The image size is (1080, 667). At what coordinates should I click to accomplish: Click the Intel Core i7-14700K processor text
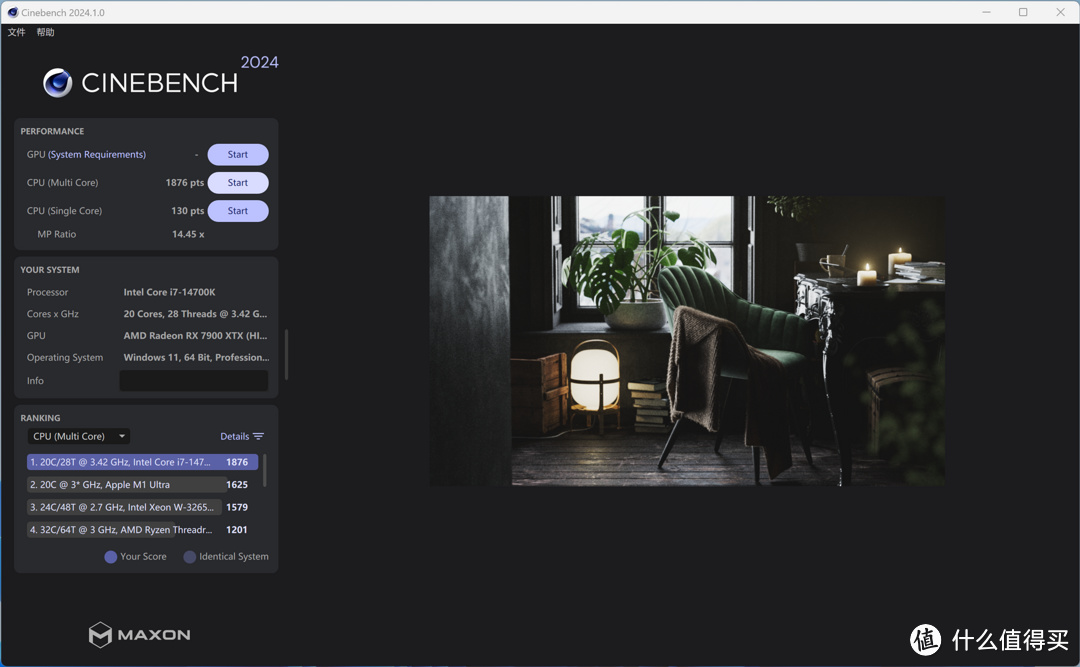pos(169,292)
